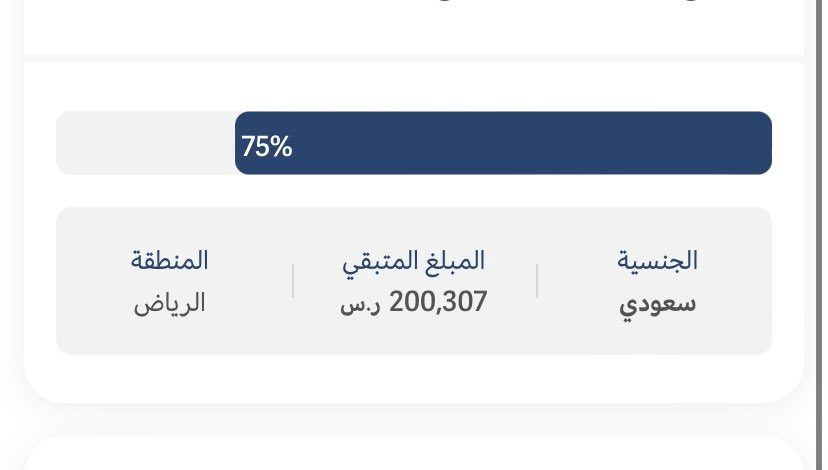Click the الرياض region value
Viewport: 828px width, 470px height.
tap(170, 304)
